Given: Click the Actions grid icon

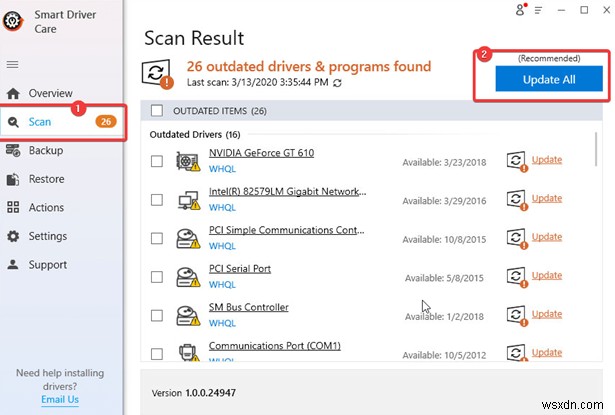Looking at the screenshot, I should click(13, 207).
